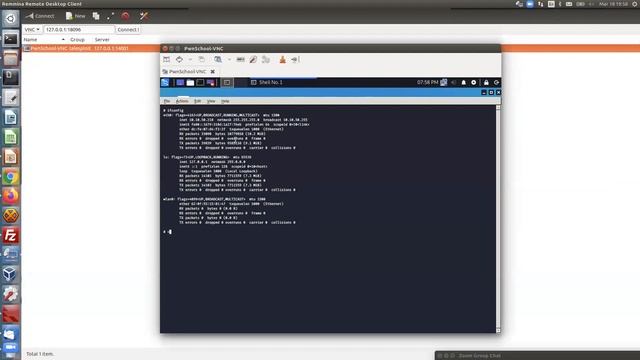Open fullscreen options dropdown arrow
This screenshot has height=360, width=640.
tap(190, 60)
